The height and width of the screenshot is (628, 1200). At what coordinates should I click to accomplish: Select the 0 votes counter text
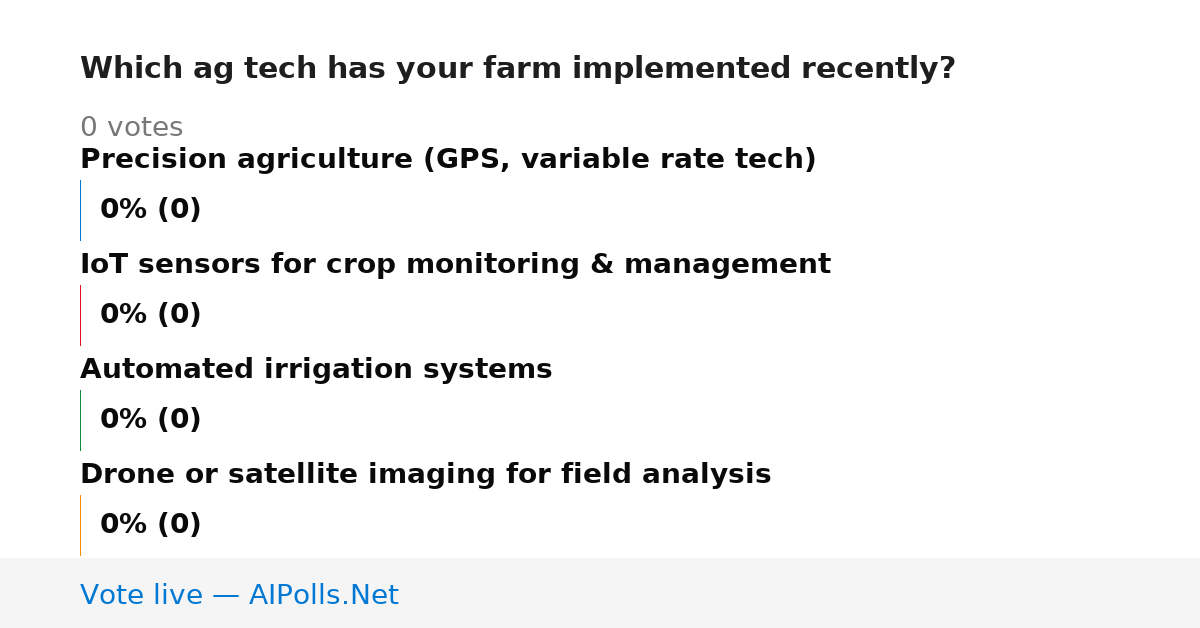coord(131,128)
